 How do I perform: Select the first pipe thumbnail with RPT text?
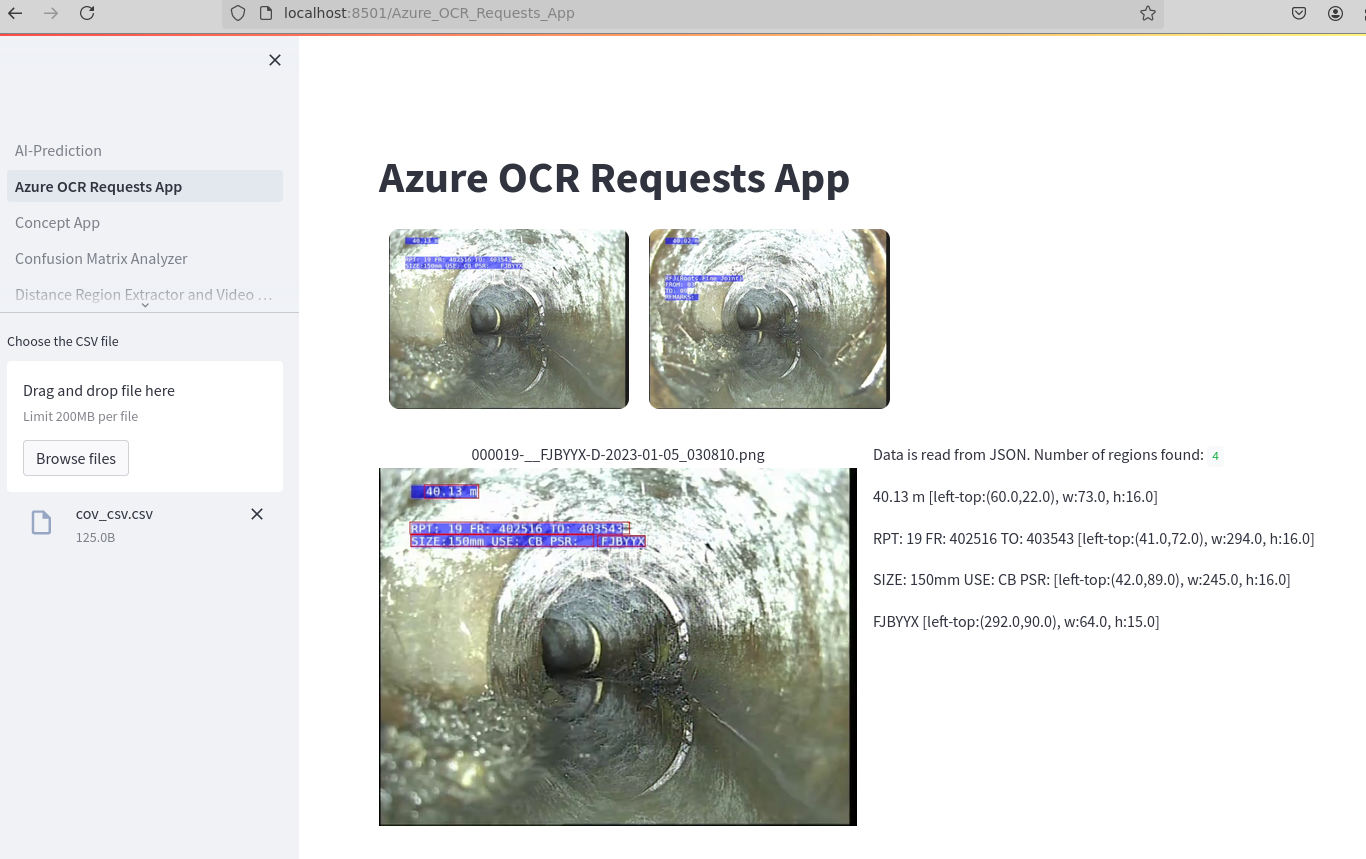pos(509,319)
